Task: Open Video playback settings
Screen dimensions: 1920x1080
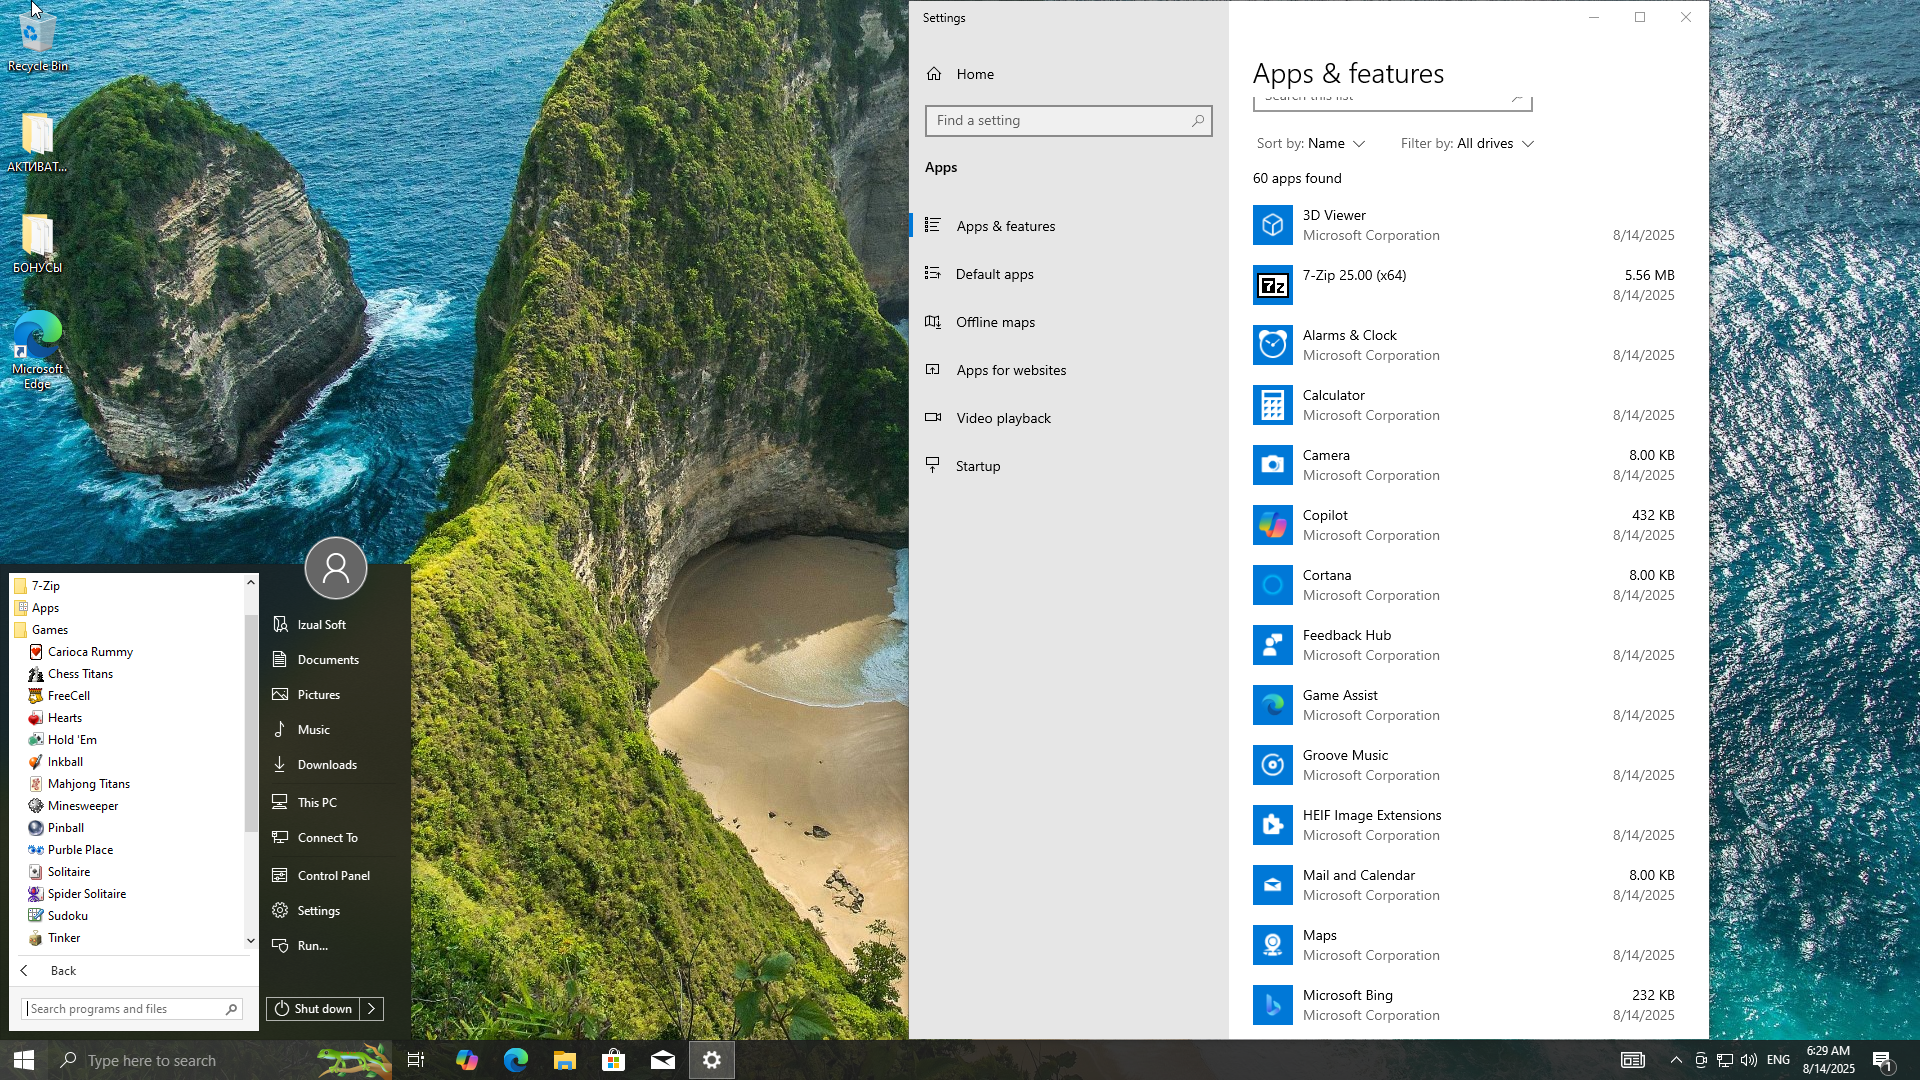Action: click(x=1069, y=418)
